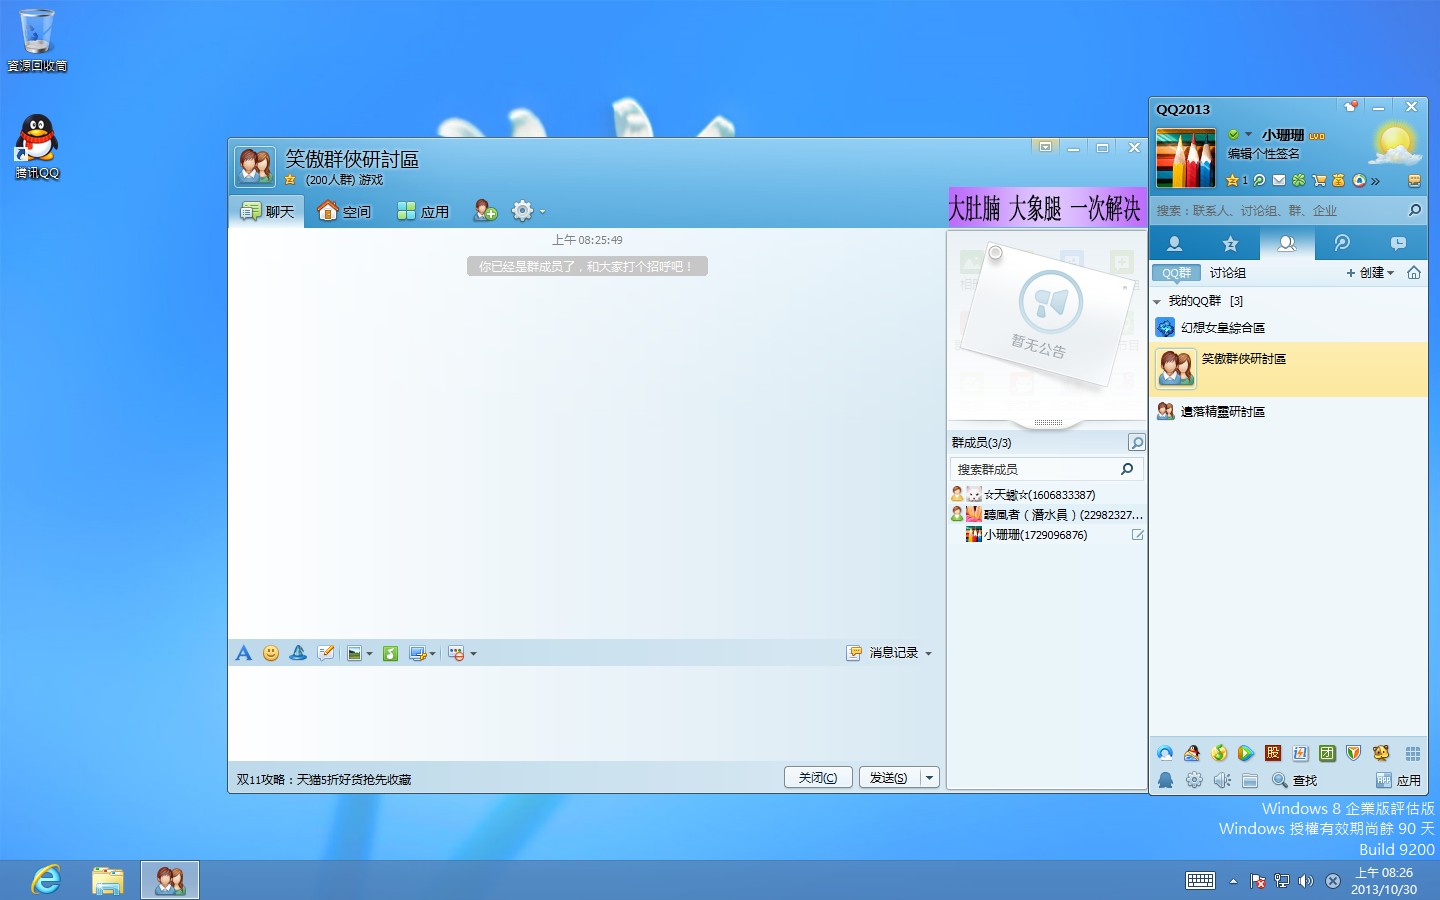The image size is (1440, 900).
Task: Expand more icons chevron in QQ panel
Action: pos(1375,181)
